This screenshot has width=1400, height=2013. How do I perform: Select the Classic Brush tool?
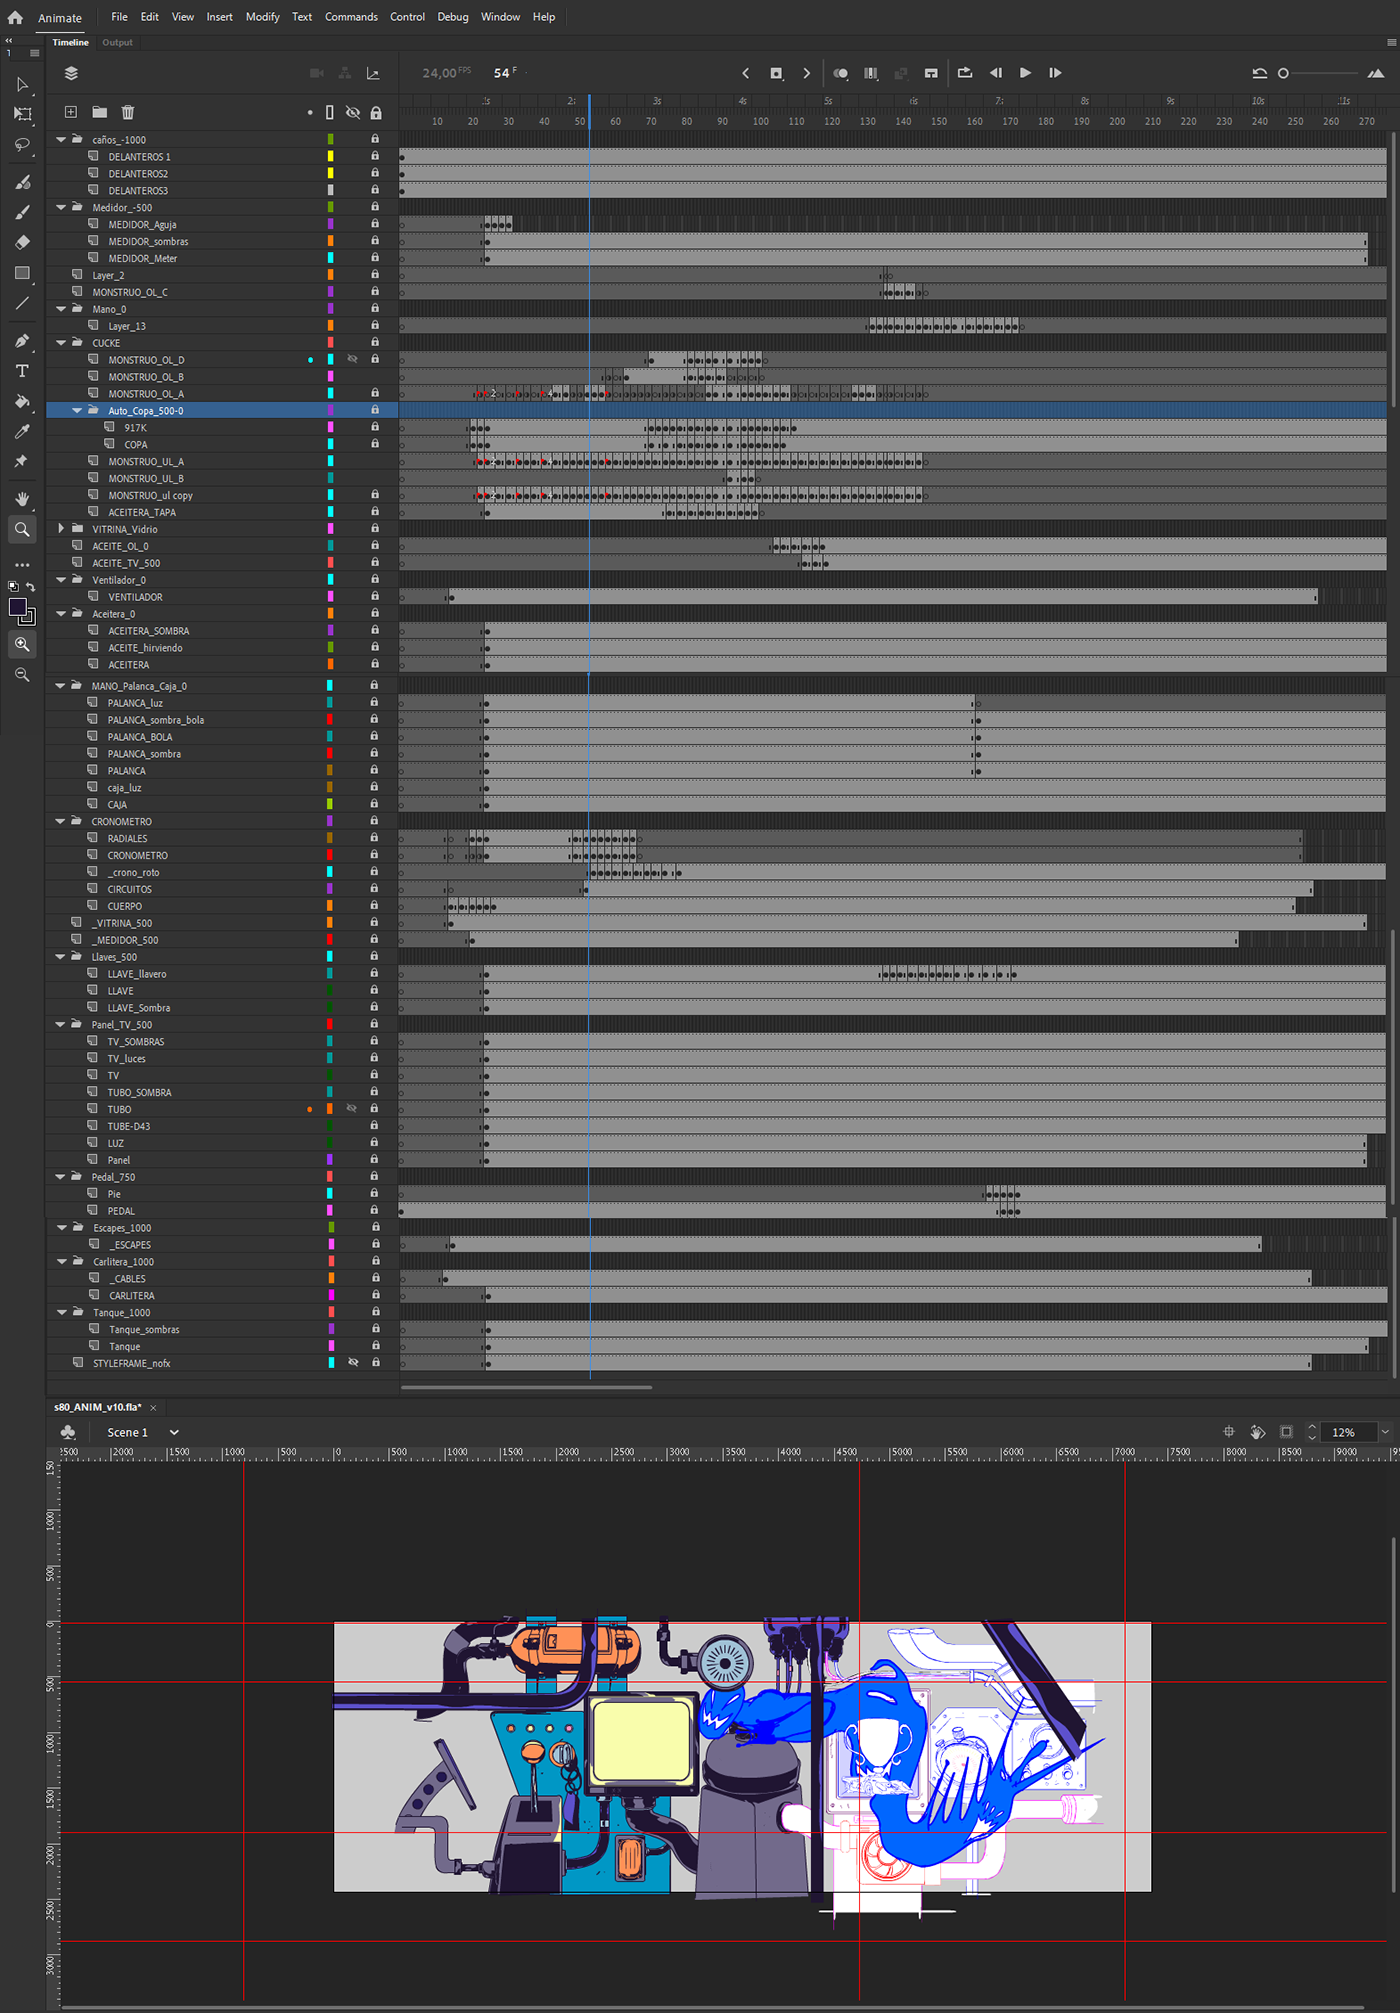coord(22,212)
